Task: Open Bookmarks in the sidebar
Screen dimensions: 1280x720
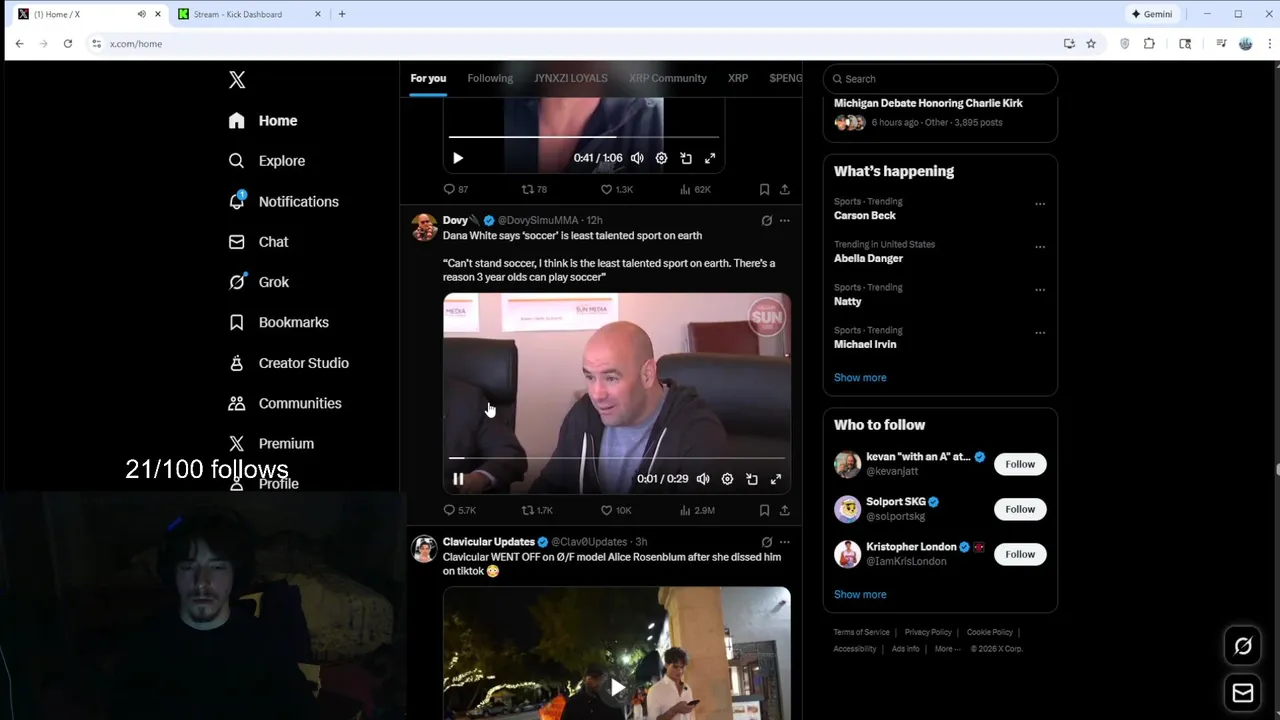Action: coord(279,322)
